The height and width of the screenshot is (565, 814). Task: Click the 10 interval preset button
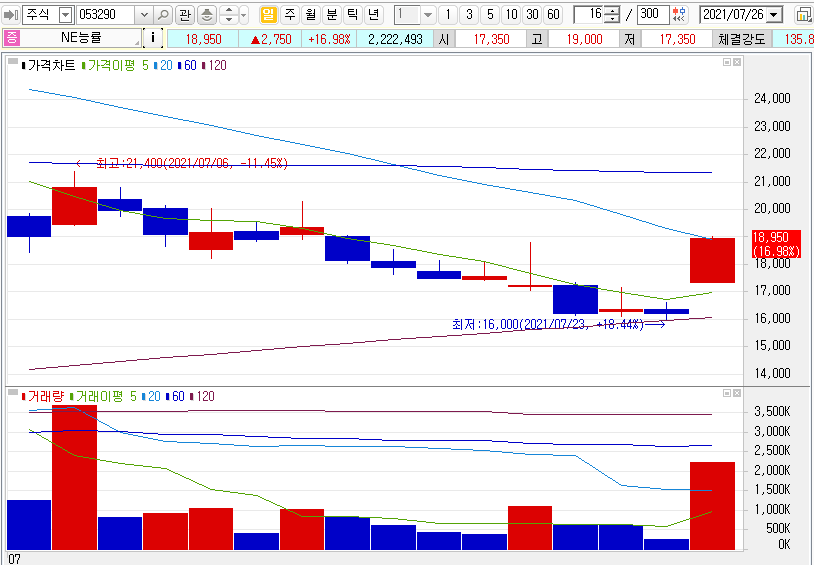[511, 15]
